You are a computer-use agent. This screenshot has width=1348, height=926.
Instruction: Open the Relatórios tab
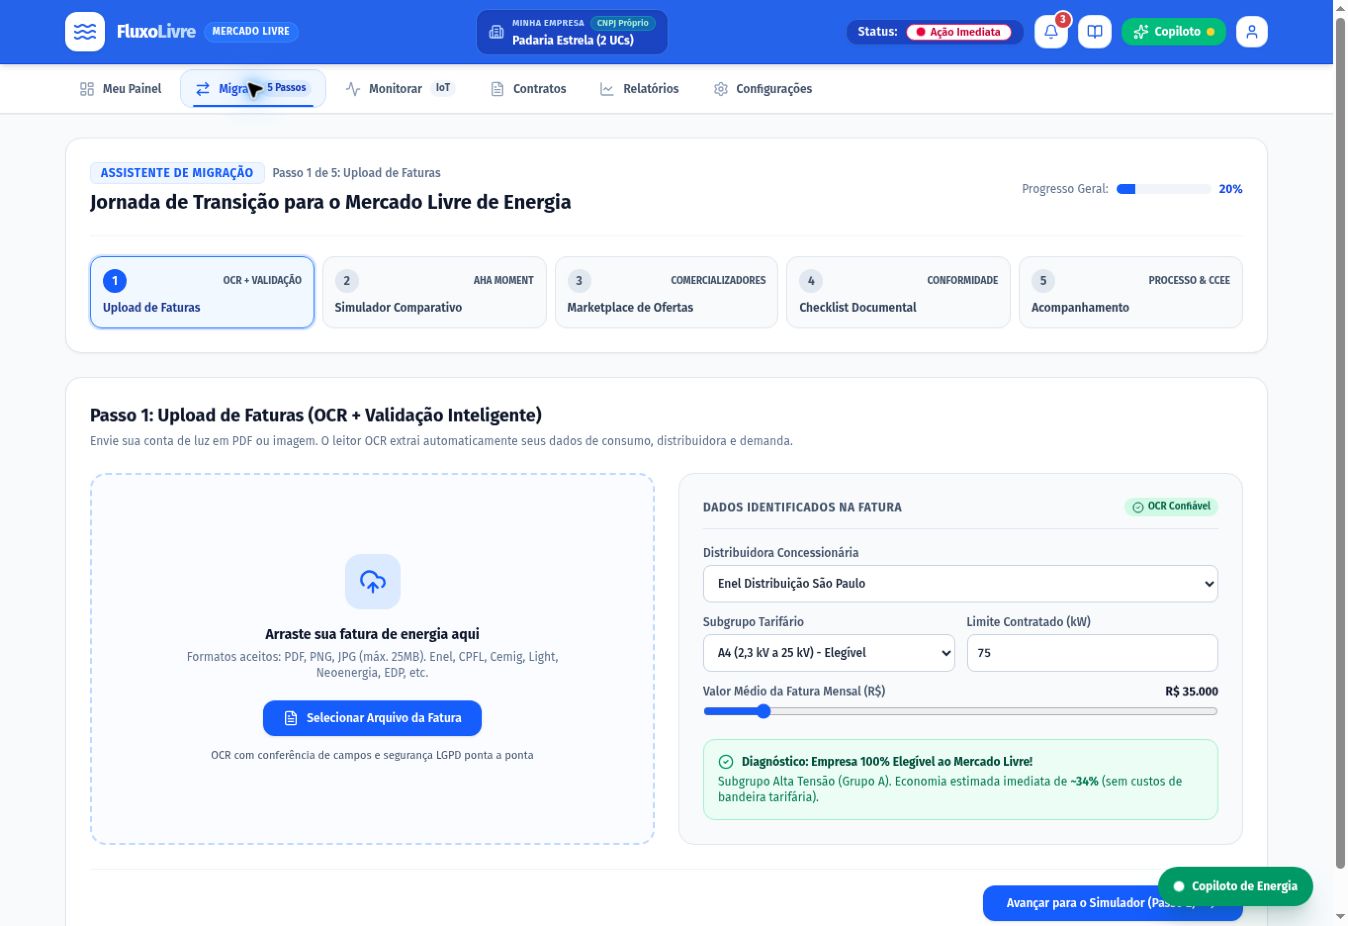(640, 89)
